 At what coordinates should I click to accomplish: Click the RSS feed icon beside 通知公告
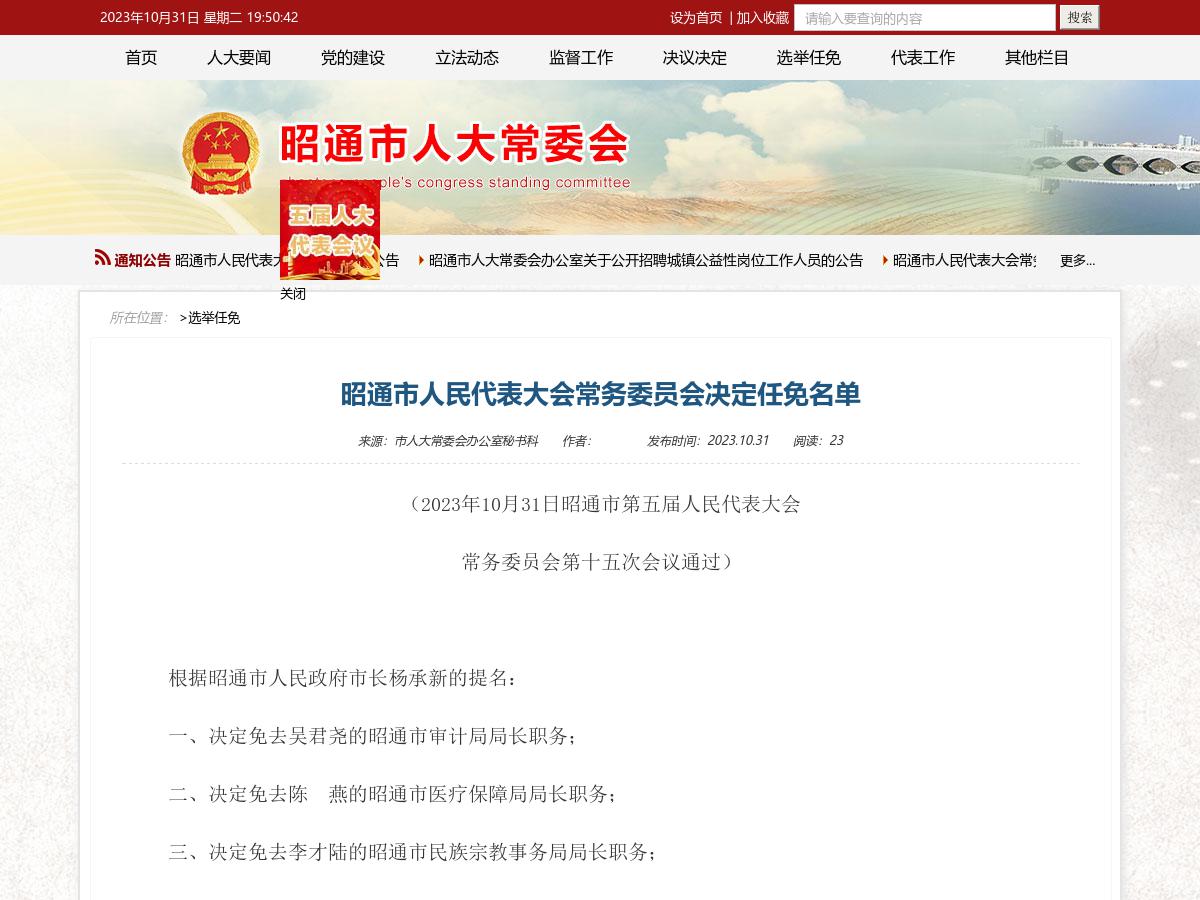click(x=101, y=258)
